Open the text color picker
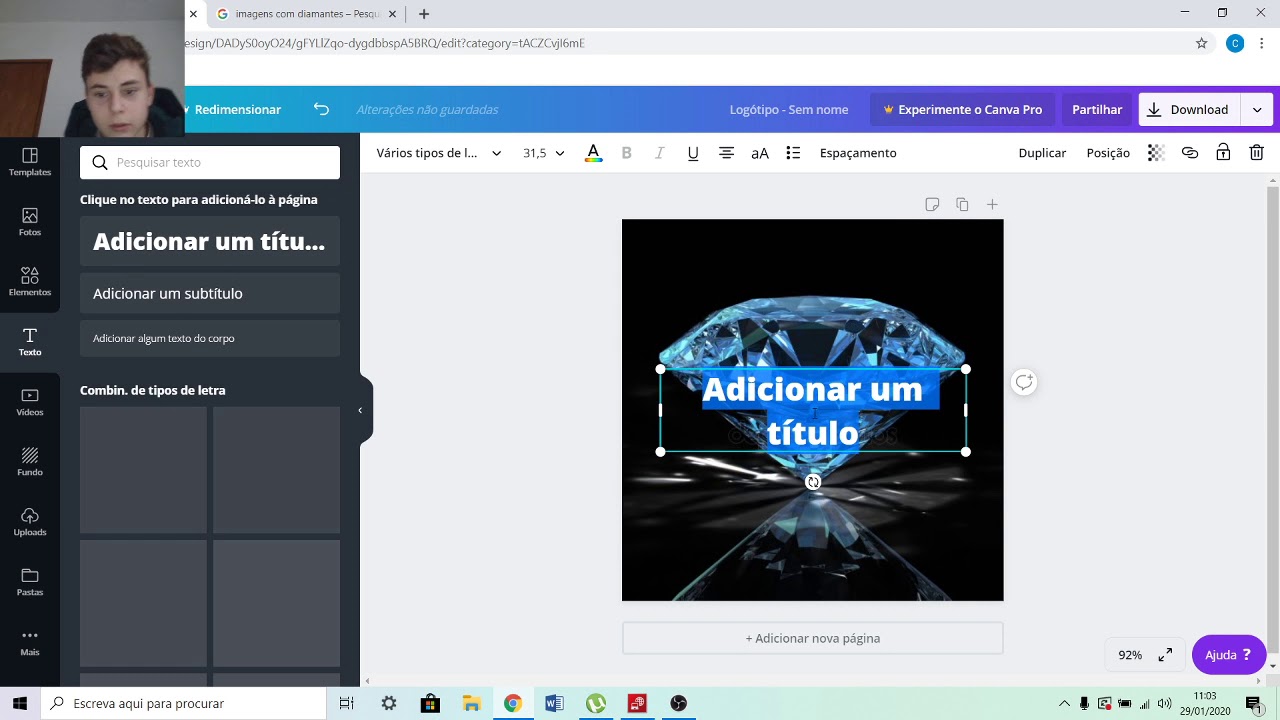 click(x=593, y=153)
